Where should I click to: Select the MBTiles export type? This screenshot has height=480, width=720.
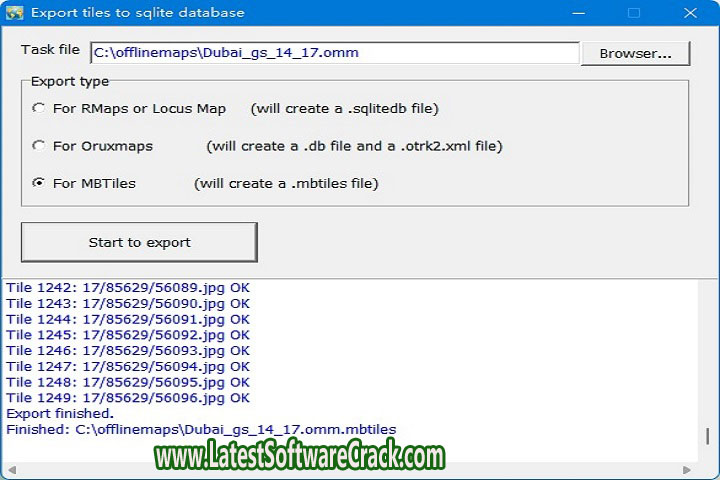click(x=39, y=183)
